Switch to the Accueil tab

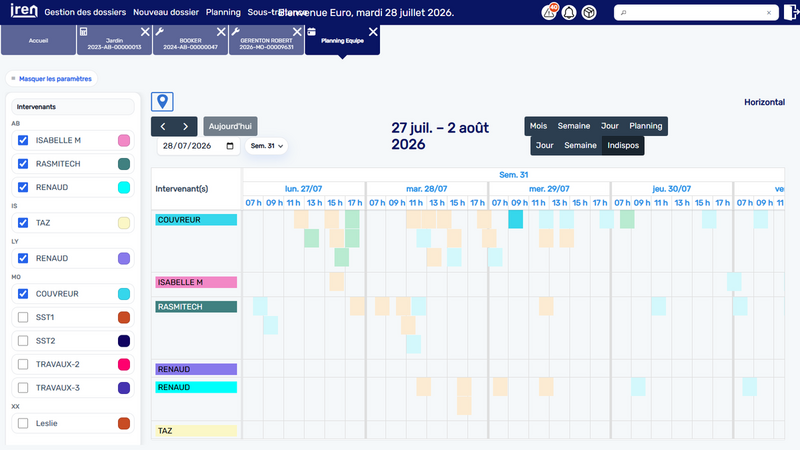pyautogui.click(x=38, y=40)
